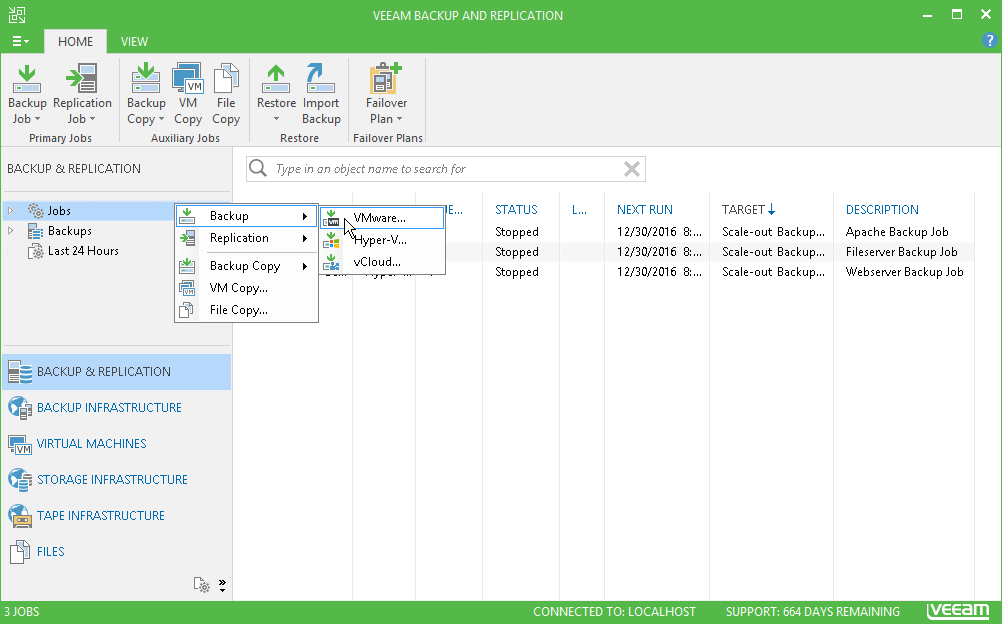Screen dimensions: 1002x624
Task: Click the object name search field
Action: (x=446, y=169)
